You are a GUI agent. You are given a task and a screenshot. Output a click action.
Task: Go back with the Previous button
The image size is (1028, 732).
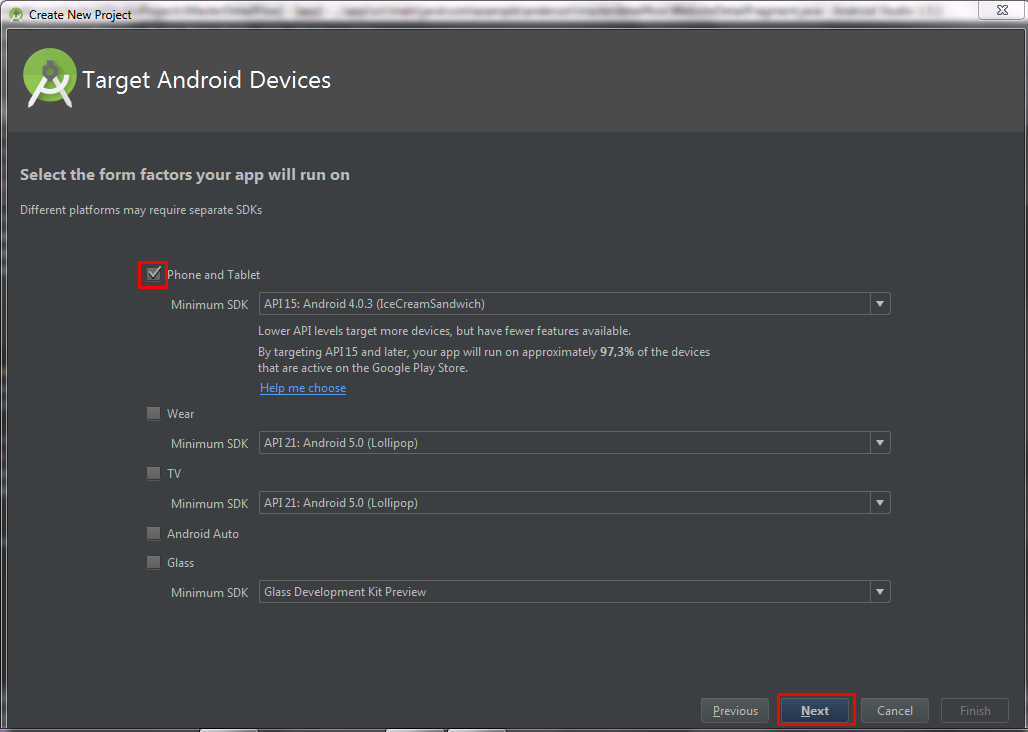pyautogui.click(x=735, y=711)
